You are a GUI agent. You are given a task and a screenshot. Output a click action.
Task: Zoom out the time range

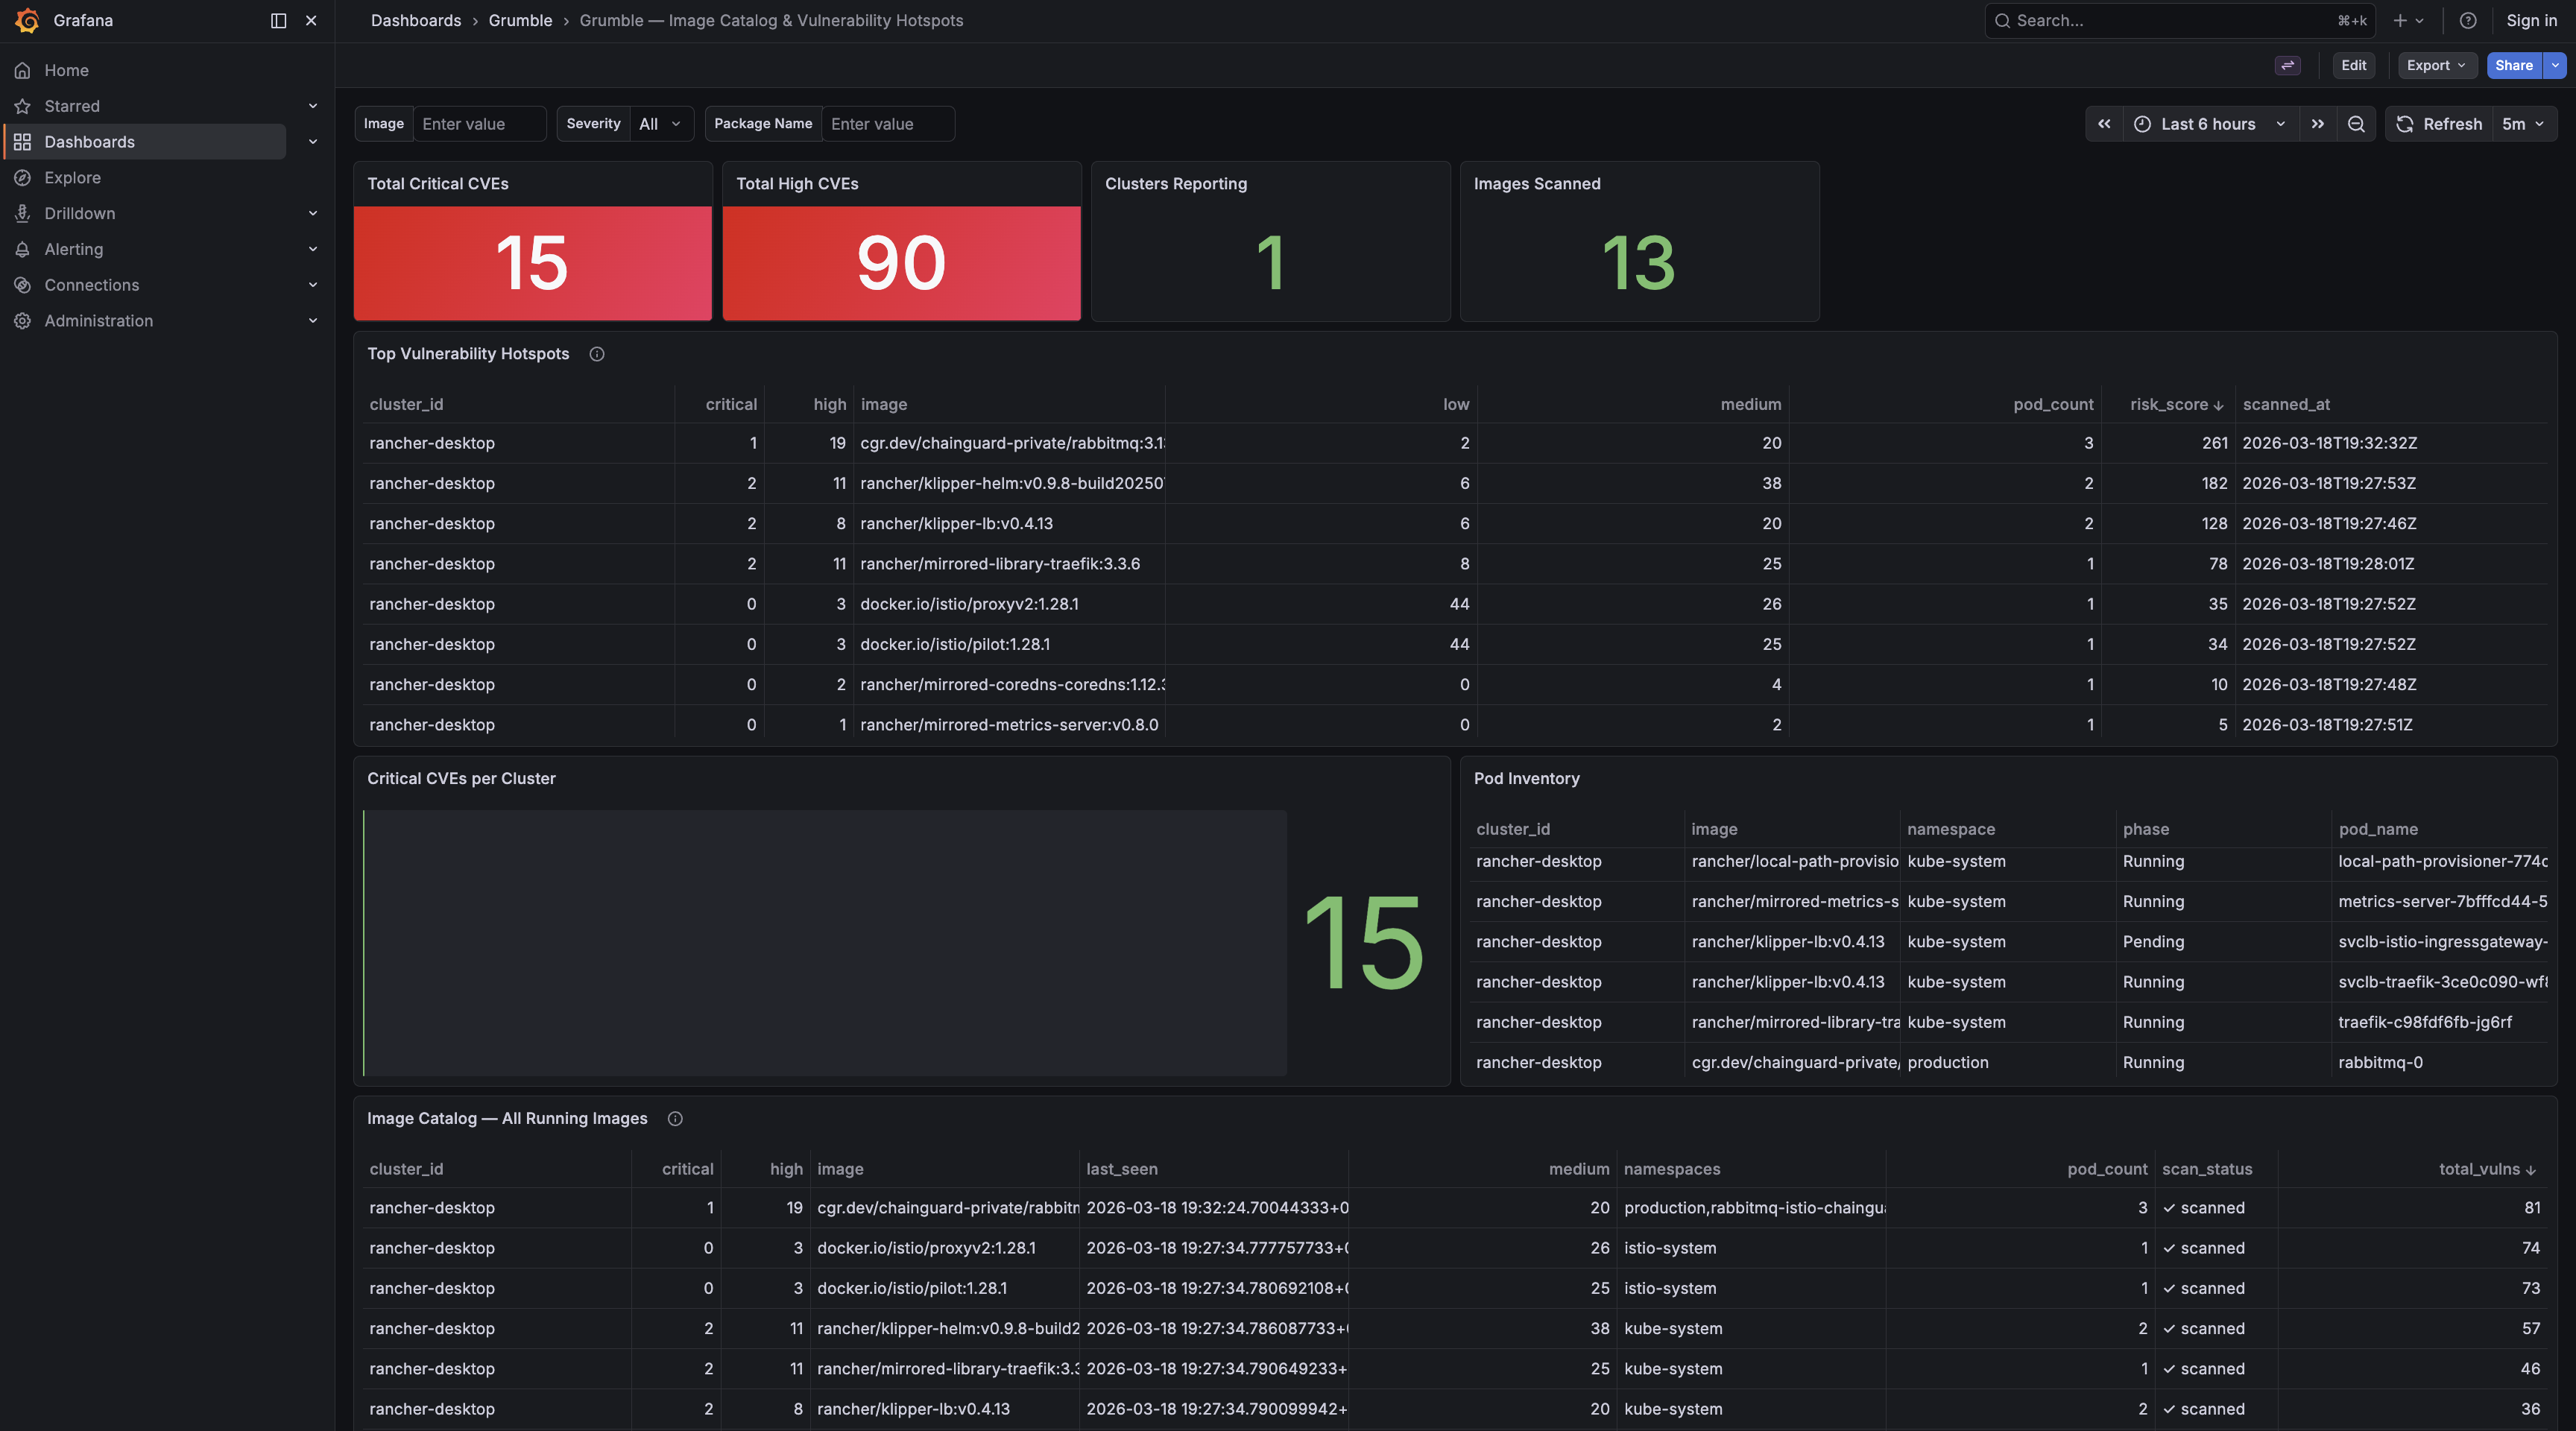2356,124
